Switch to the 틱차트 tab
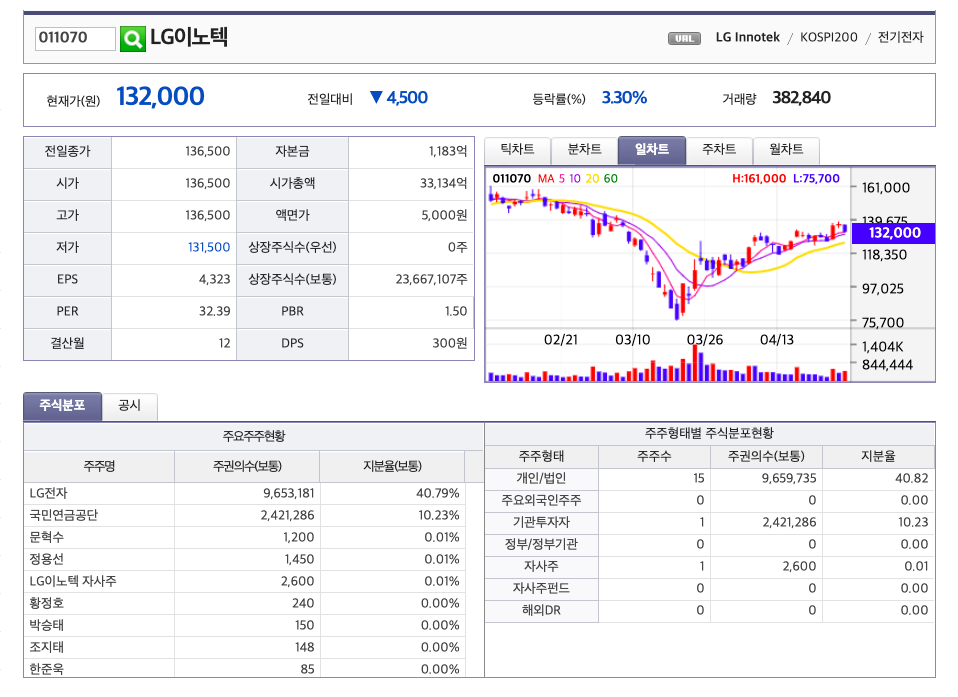958x697 pixels. (517, 150)
